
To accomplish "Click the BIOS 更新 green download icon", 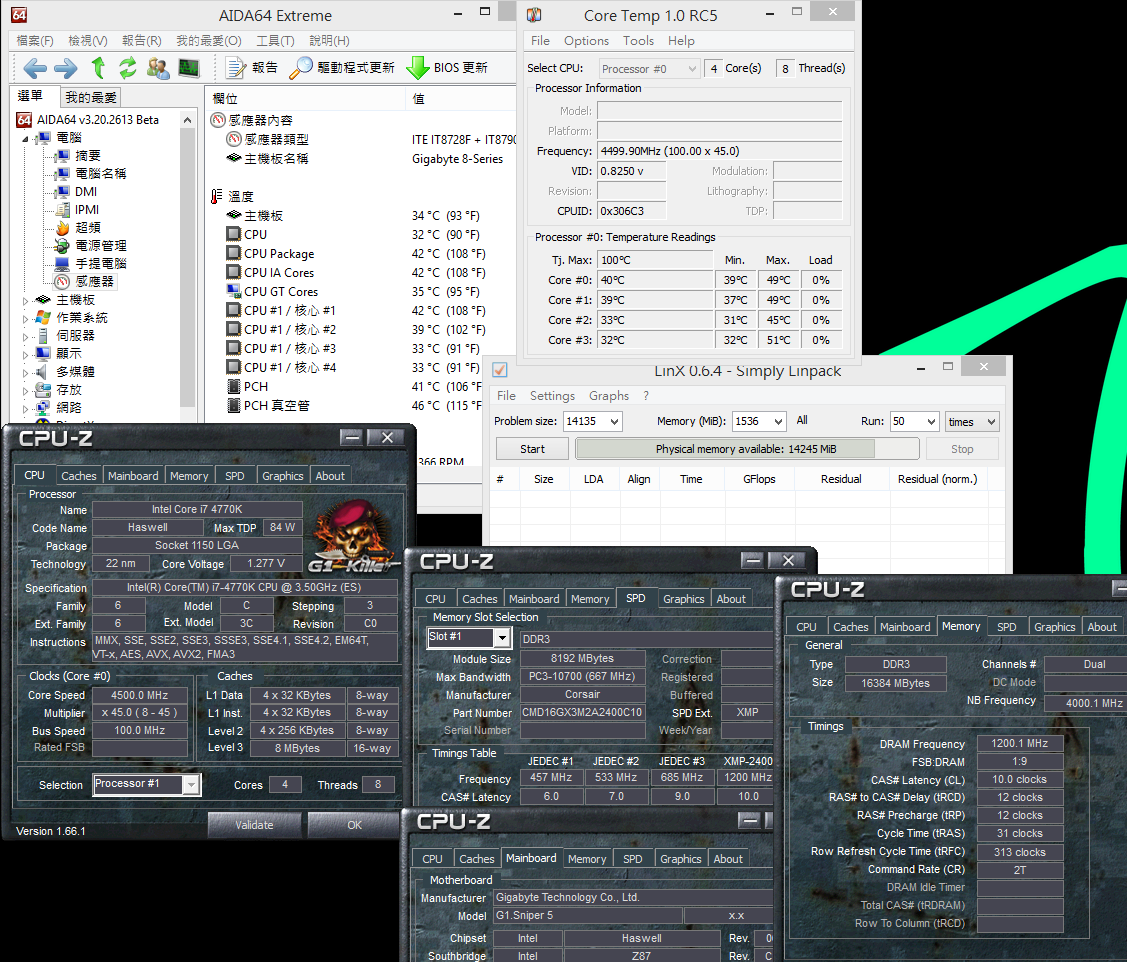I will [418, 68].
